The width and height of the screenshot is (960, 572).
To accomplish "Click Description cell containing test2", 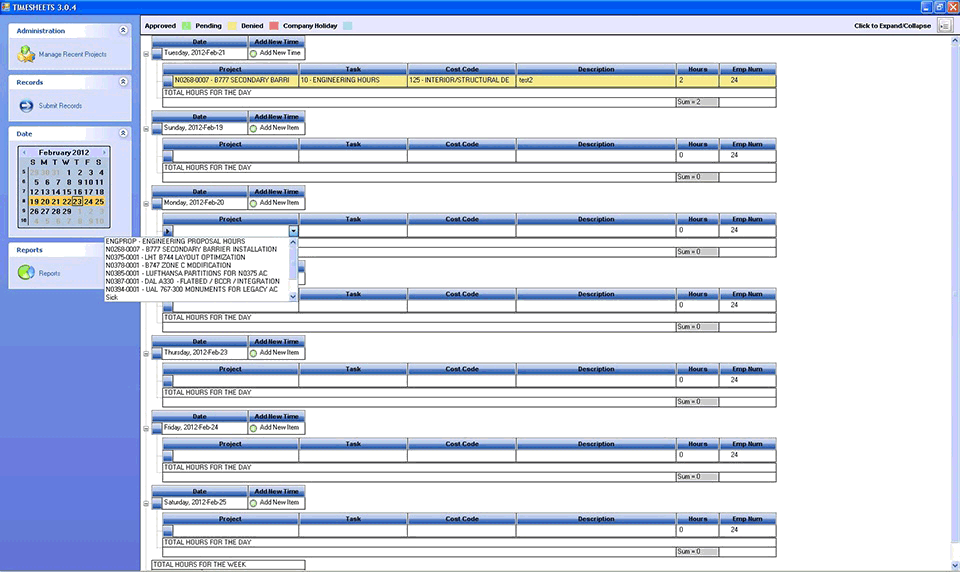I will click(x=596, y=80).
